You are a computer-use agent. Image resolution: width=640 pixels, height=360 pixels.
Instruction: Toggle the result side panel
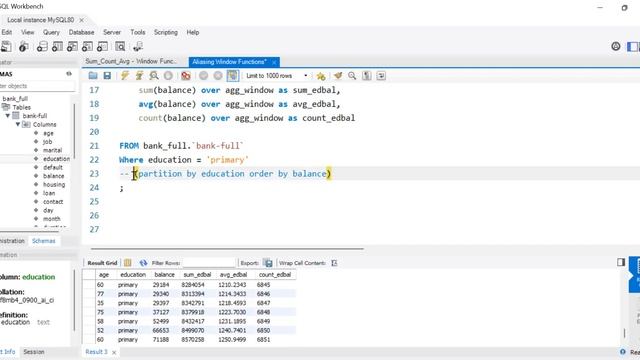(x=621, y=262)
